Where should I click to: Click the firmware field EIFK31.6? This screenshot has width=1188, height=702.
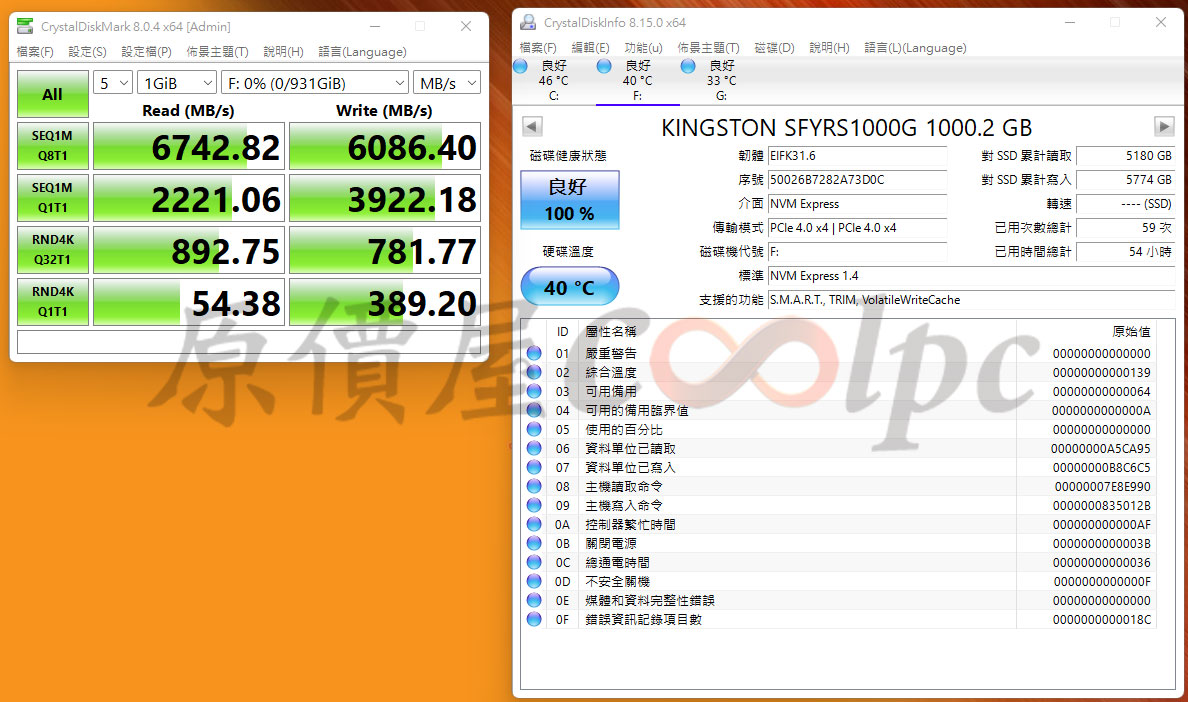(x=857, y=156)
